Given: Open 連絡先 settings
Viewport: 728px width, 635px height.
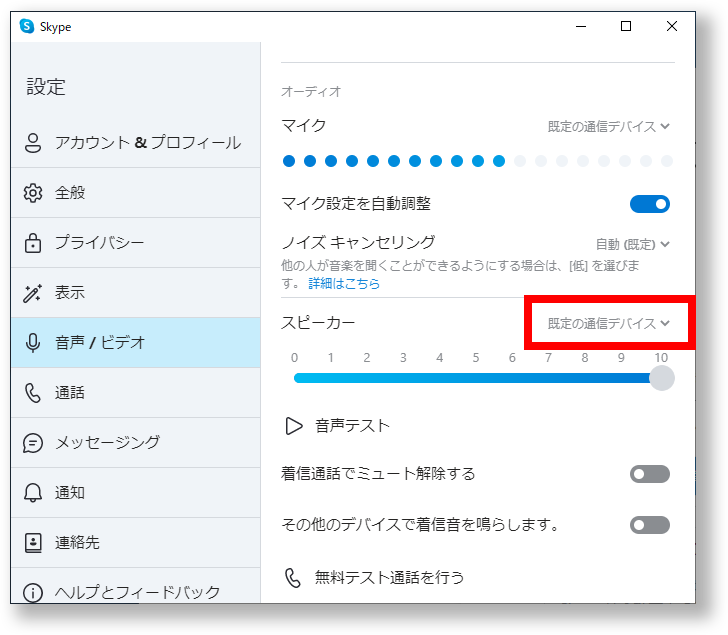Looking at the screenshot, I should [136, 543].
